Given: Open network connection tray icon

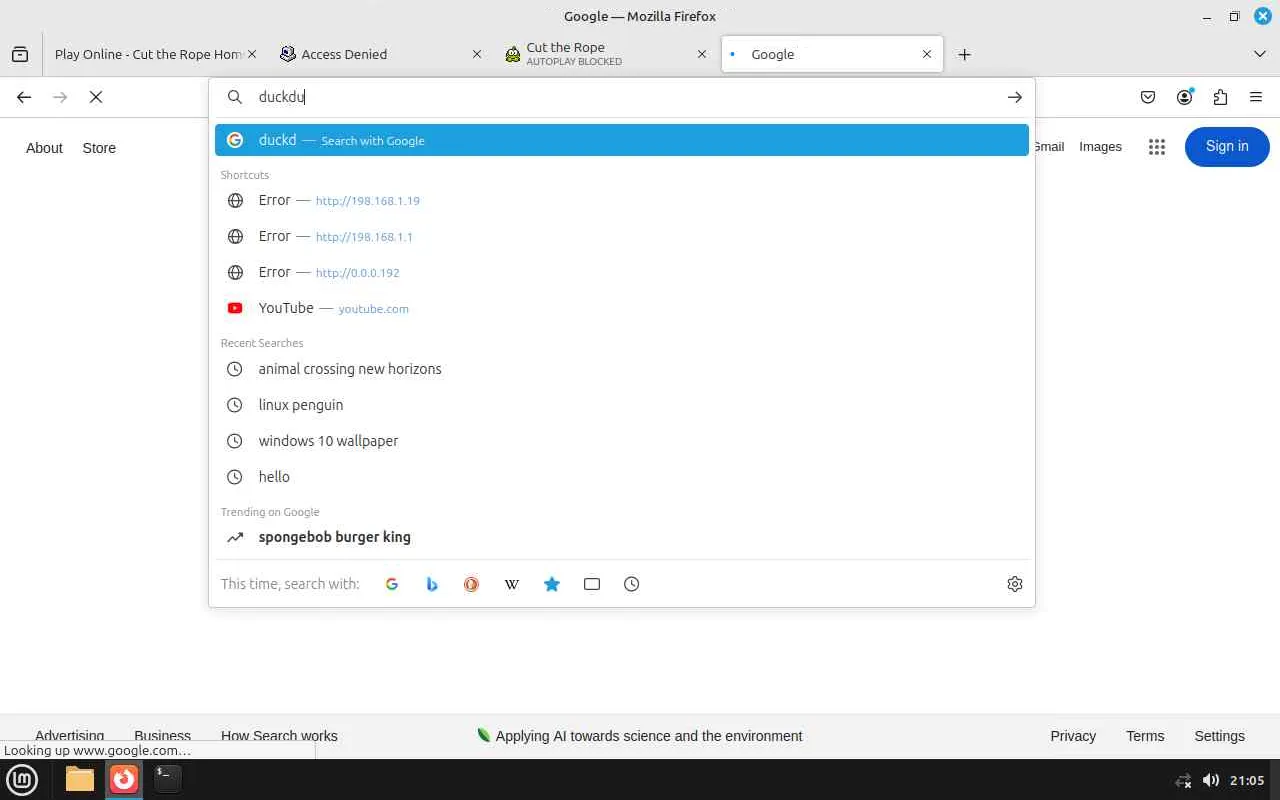Looking at the screenshot, I should (1184, 780).
